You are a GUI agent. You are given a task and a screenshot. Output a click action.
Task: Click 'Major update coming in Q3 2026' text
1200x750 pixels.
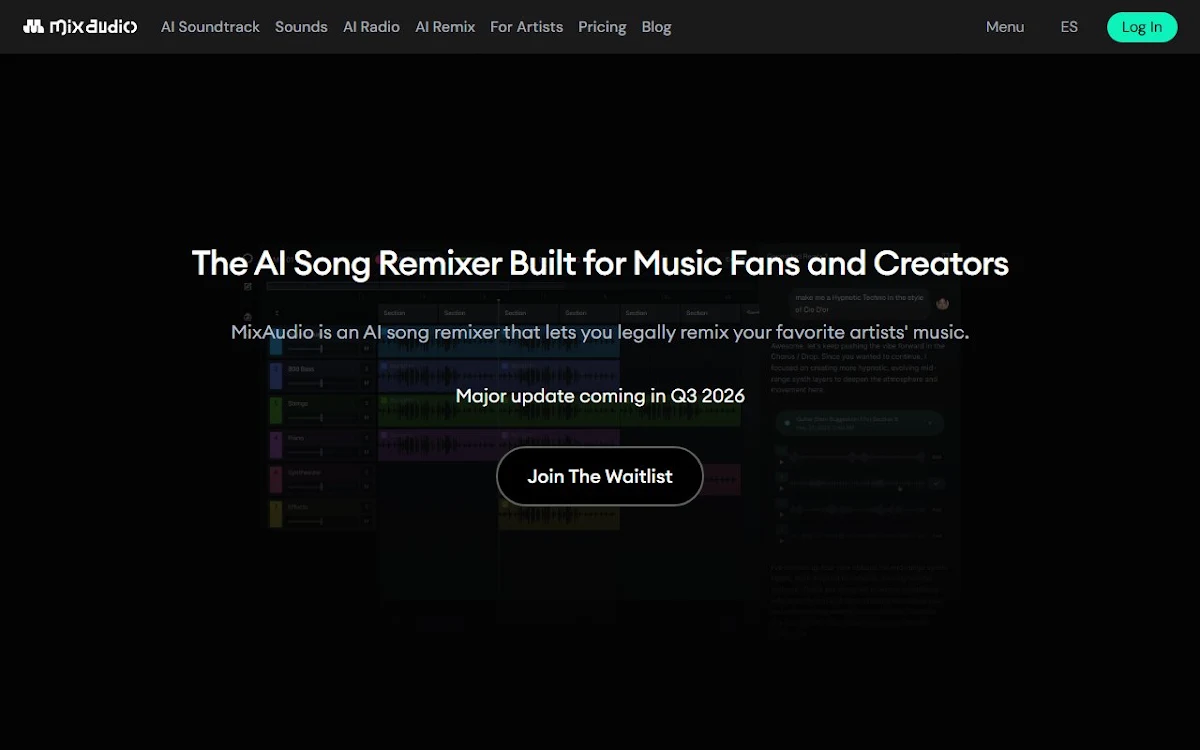click(600, 395)
